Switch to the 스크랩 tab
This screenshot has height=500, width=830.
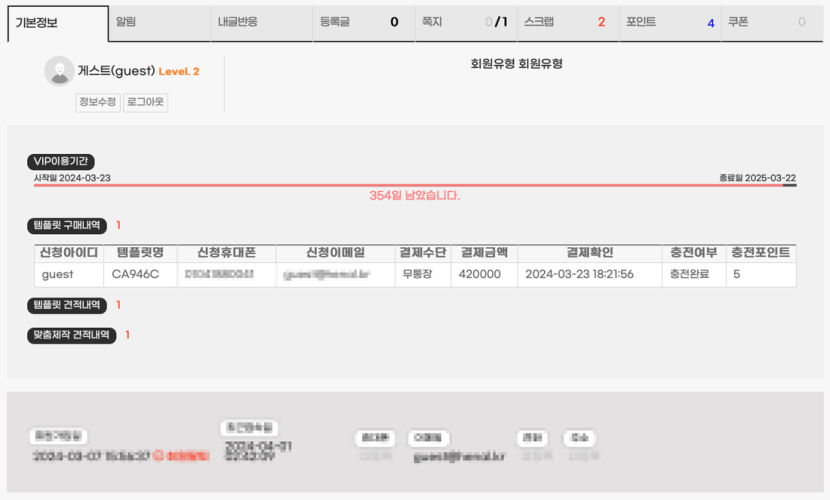(x=568, y=23)
